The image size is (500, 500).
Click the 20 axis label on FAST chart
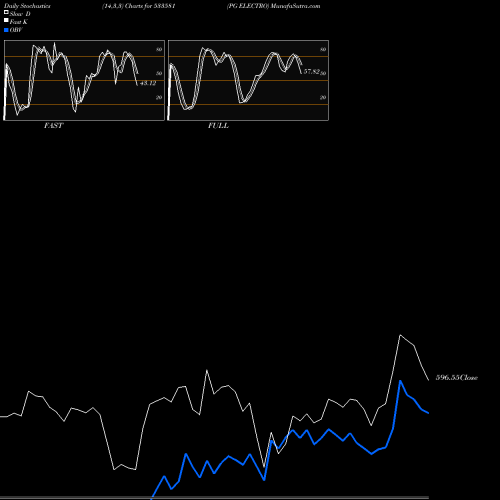point(159,97)
